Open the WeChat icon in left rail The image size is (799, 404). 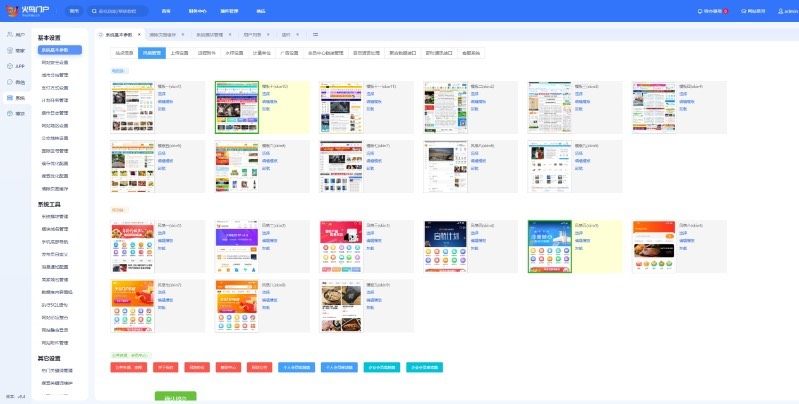click(10, 82)
